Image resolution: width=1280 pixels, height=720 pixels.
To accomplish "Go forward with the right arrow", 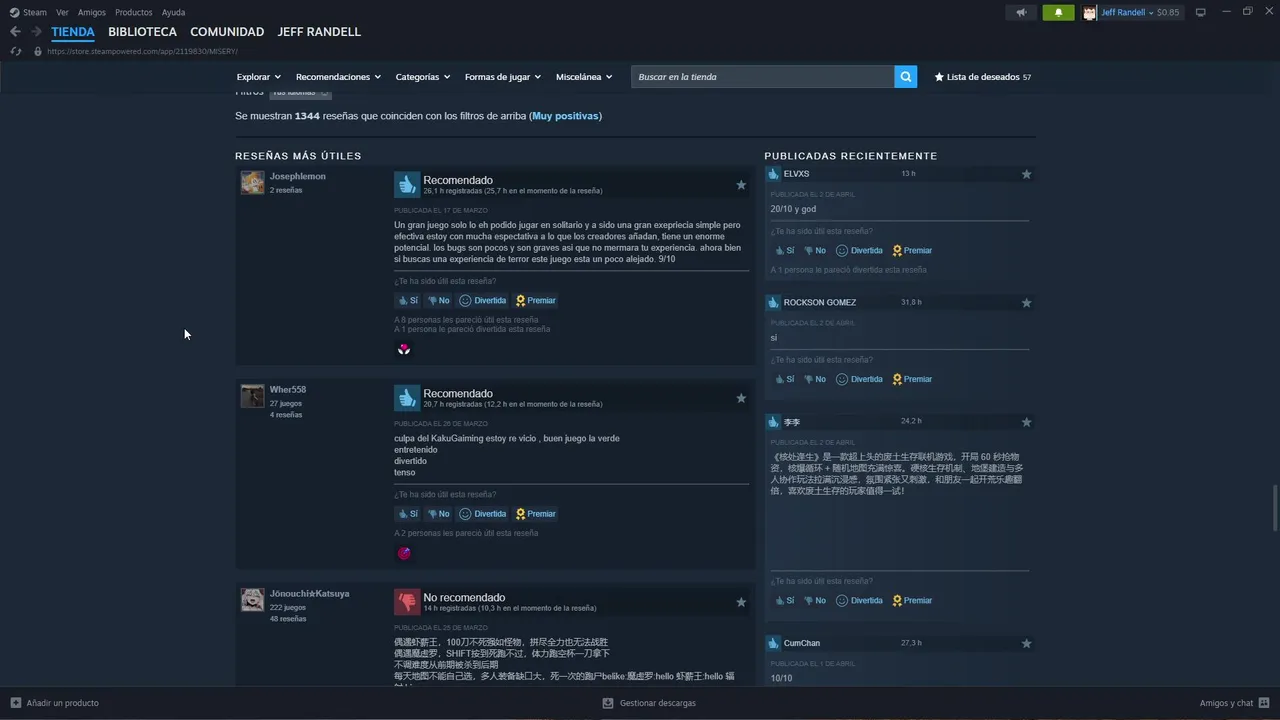I will (x=36, y=32).
